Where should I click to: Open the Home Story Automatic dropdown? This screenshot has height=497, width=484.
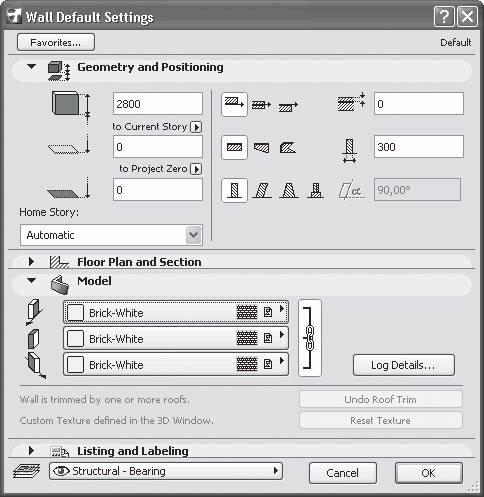[111, 235]
